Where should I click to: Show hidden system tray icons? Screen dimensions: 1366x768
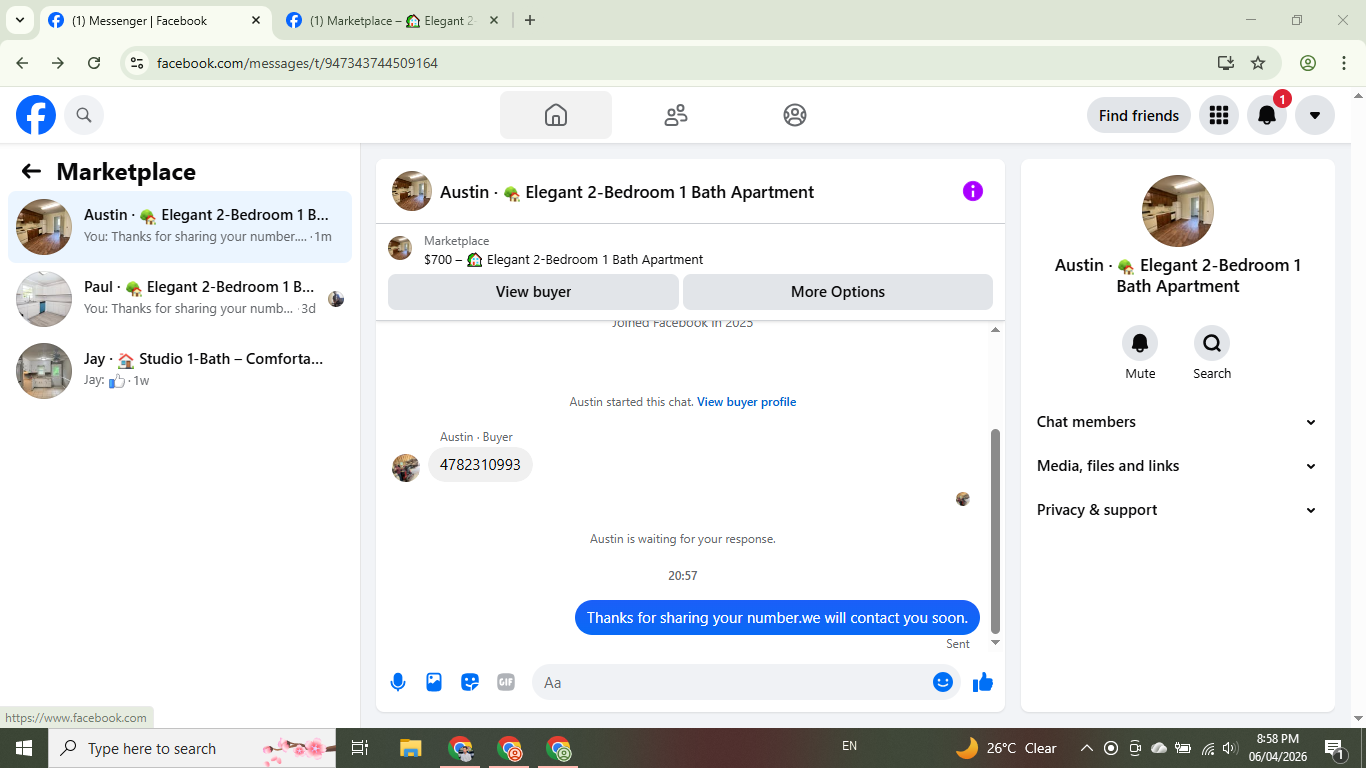(1087, 748)
